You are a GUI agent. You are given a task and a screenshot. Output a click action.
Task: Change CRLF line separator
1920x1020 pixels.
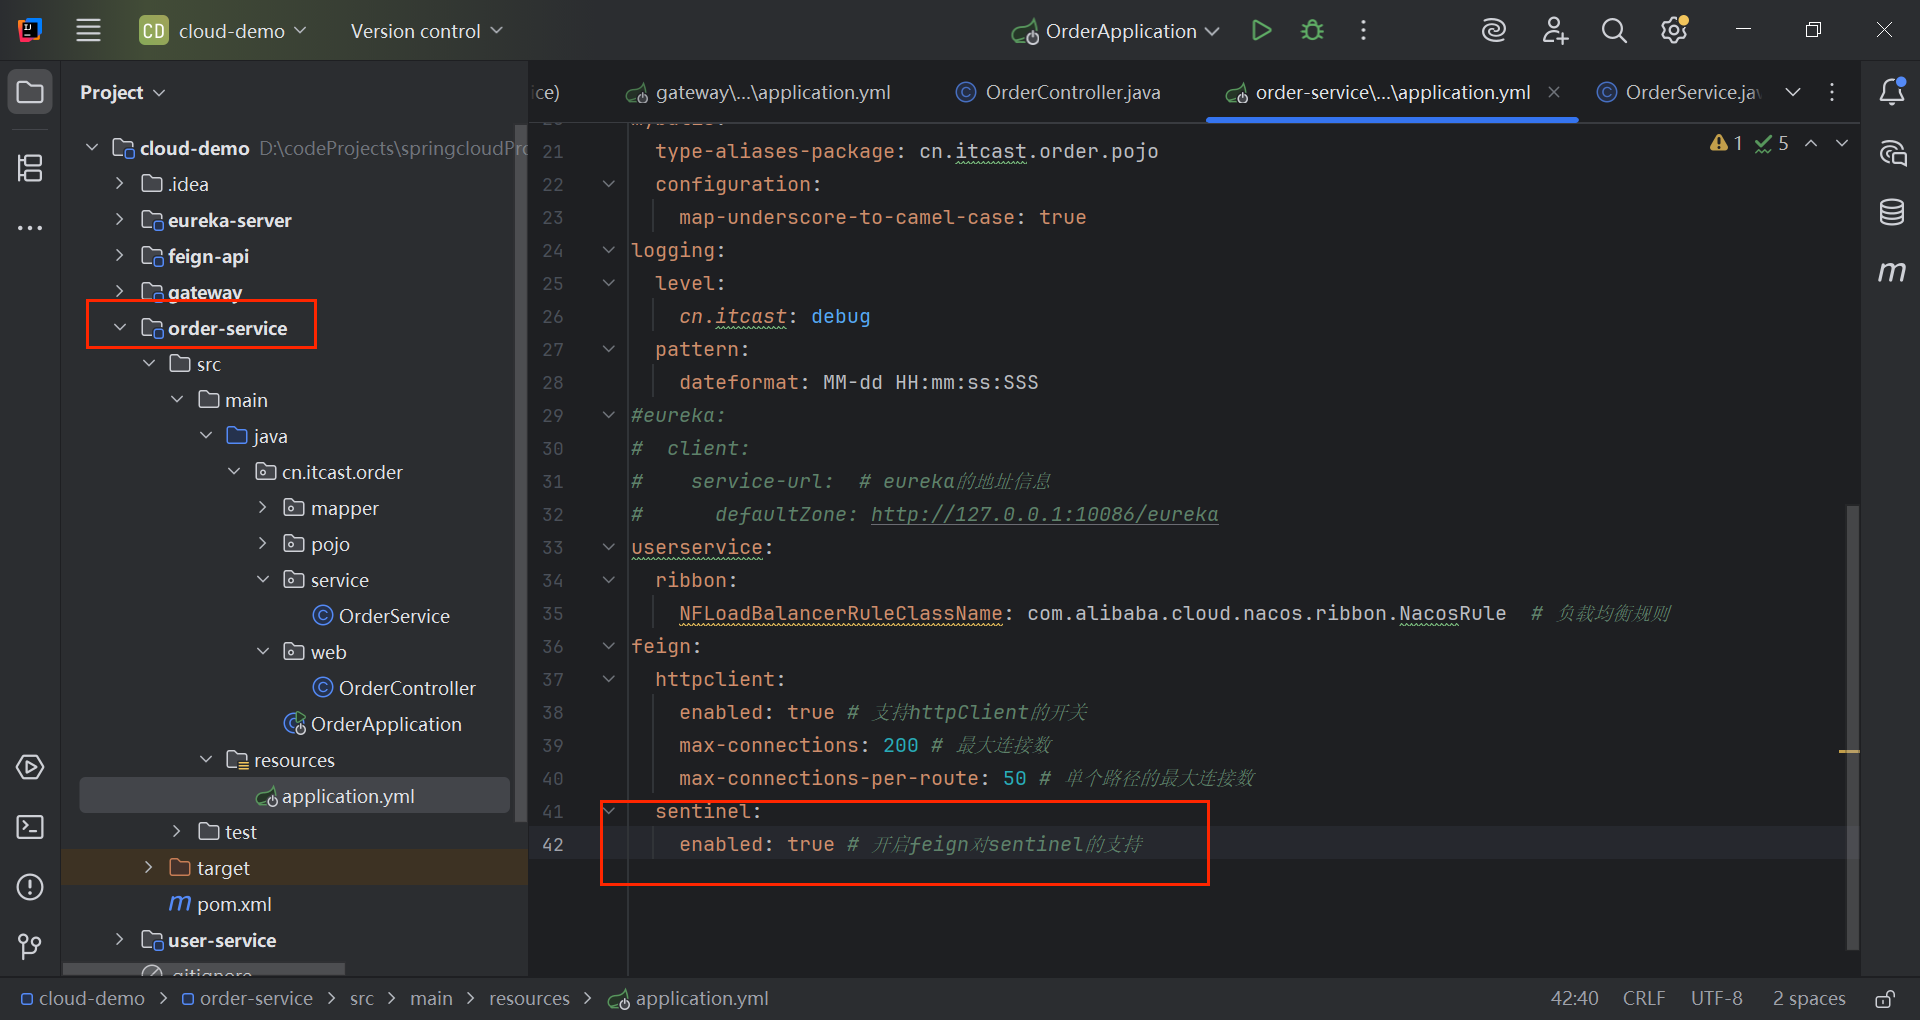pos(1644,999)
